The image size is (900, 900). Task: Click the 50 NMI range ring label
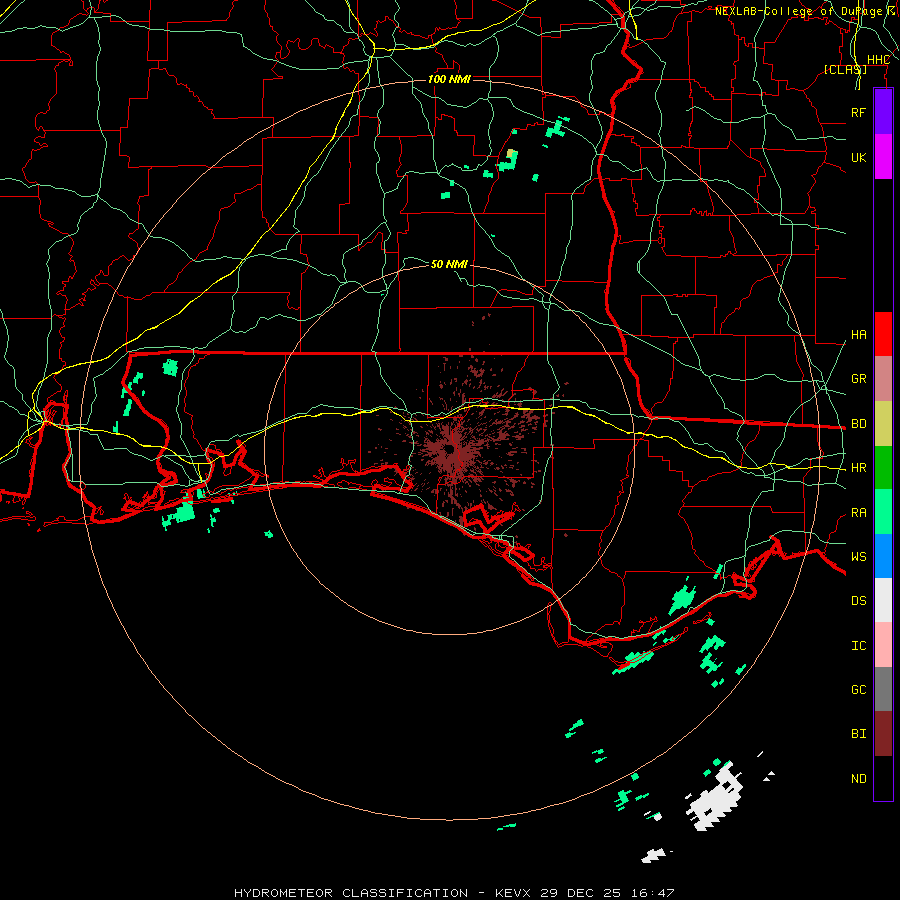(449, 264)
